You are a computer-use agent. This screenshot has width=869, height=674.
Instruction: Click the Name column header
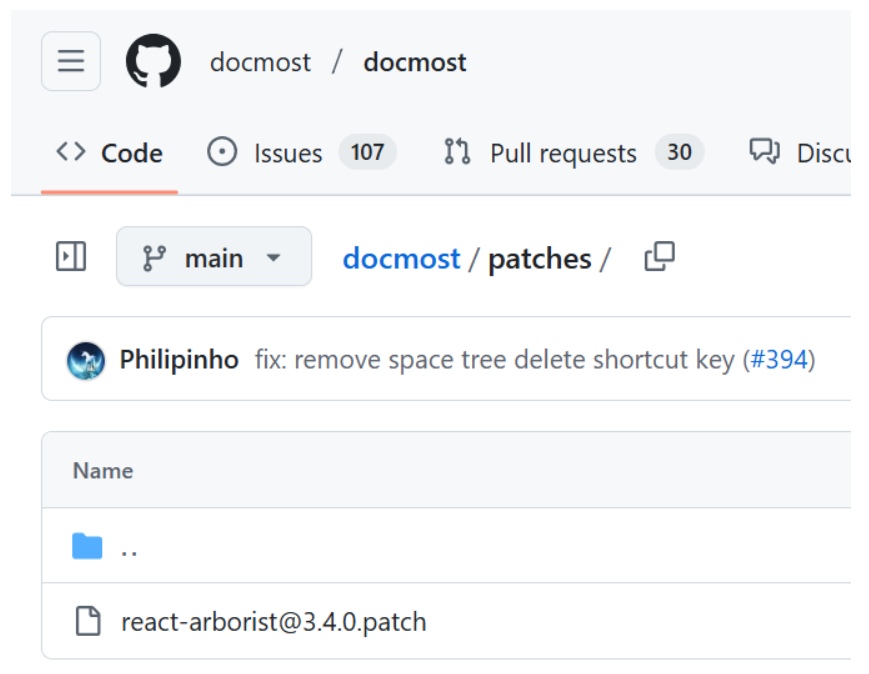(103, 471)
